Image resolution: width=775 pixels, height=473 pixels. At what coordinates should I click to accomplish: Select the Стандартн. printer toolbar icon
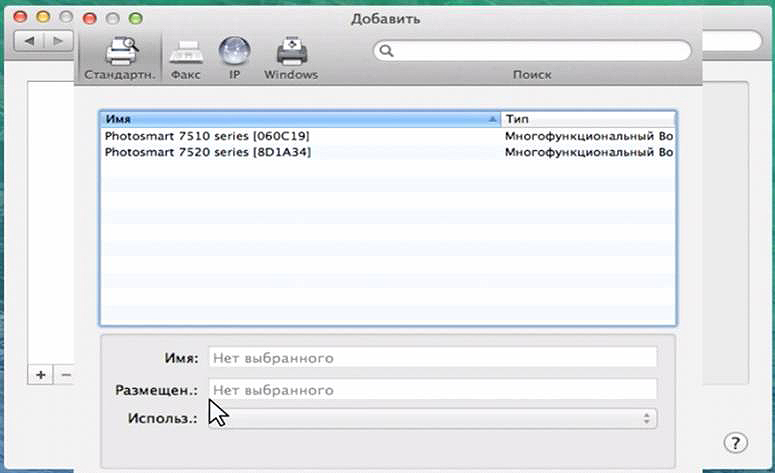click(119, 57)
